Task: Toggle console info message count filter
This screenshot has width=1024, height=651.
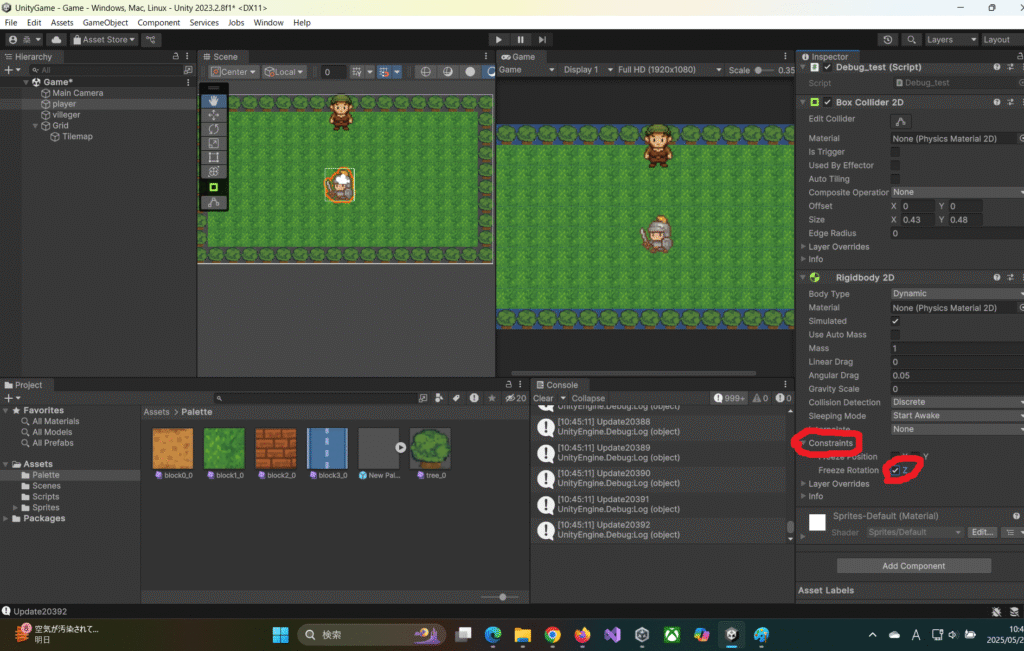Action: tap(729, 398)
